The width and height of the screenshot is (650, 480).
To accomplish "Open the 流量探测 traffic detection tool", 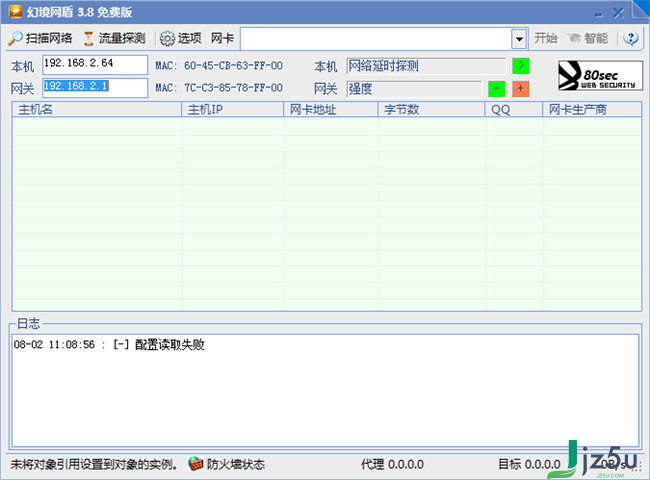I will pos(114,39).
